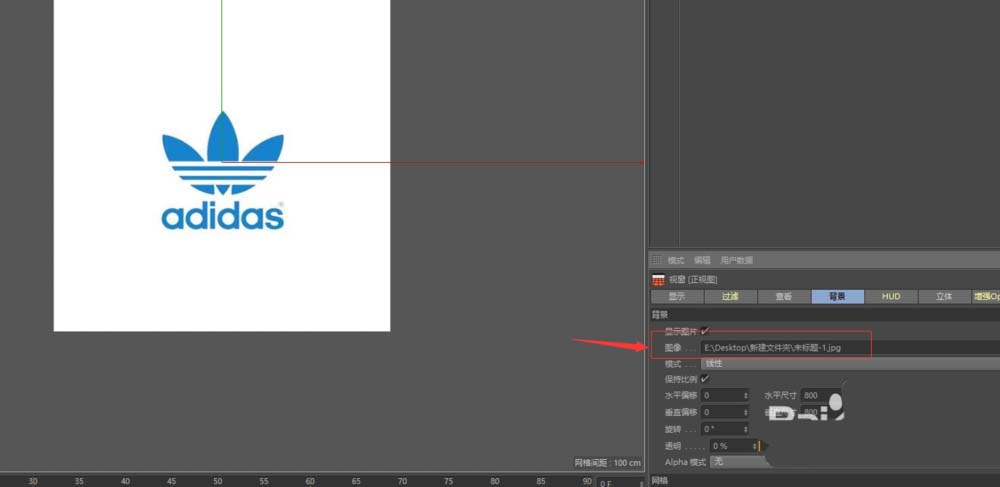Toggle the 保持比例 checkbox
1000x487 pixels.
705,379
